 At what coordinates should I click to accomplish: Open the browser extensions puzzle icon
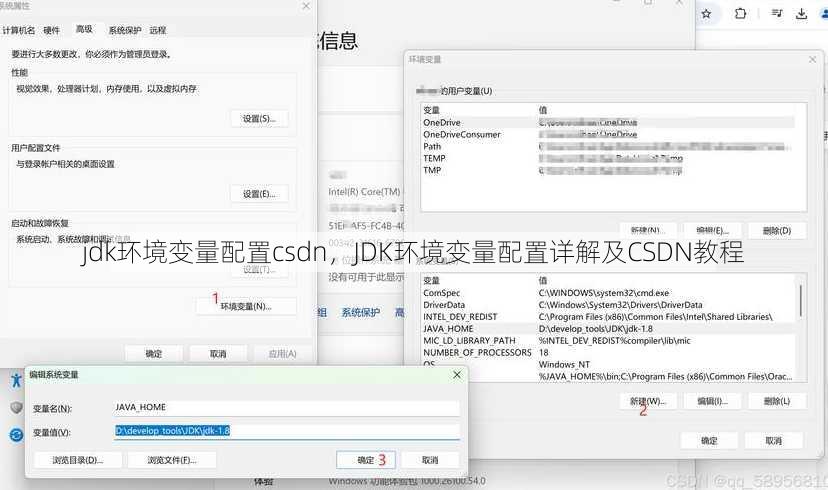point(740,14)
